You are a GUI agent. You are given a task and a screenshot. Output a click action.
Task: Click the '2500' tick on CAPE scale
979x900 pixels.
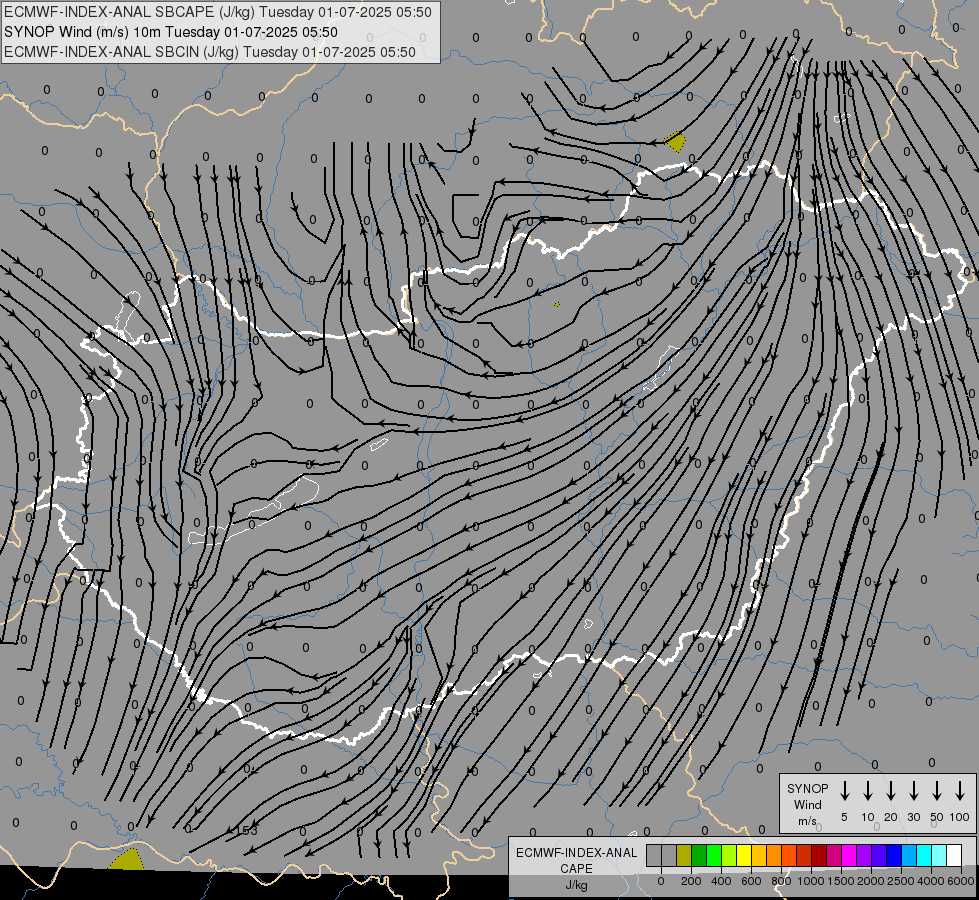[x=901, y=881]
